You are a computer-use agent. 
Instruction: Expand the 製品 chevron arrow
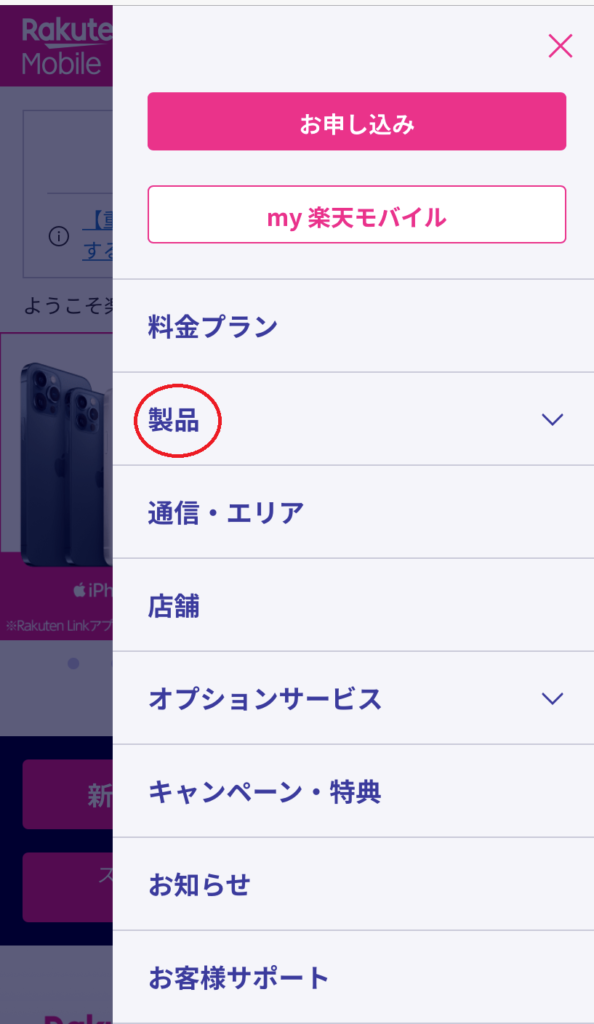point(552,419)
